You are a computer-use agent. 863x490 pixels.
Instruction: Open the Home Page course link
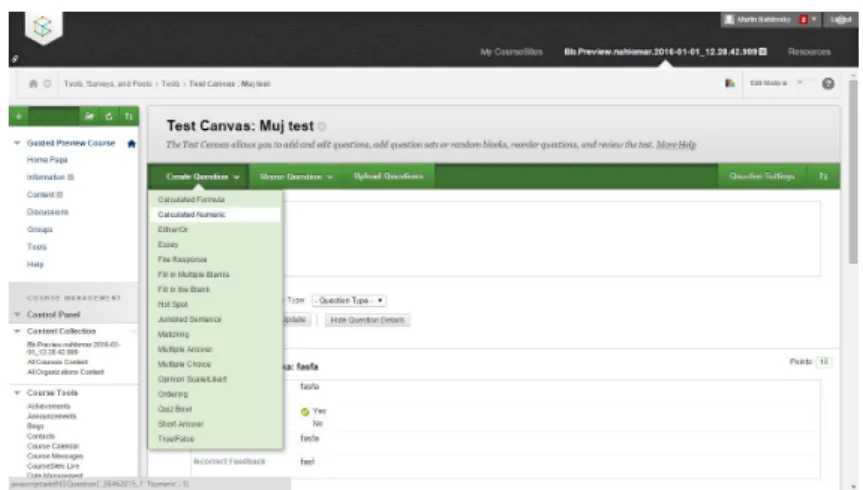pyautogui.click(x=47, y=160)
